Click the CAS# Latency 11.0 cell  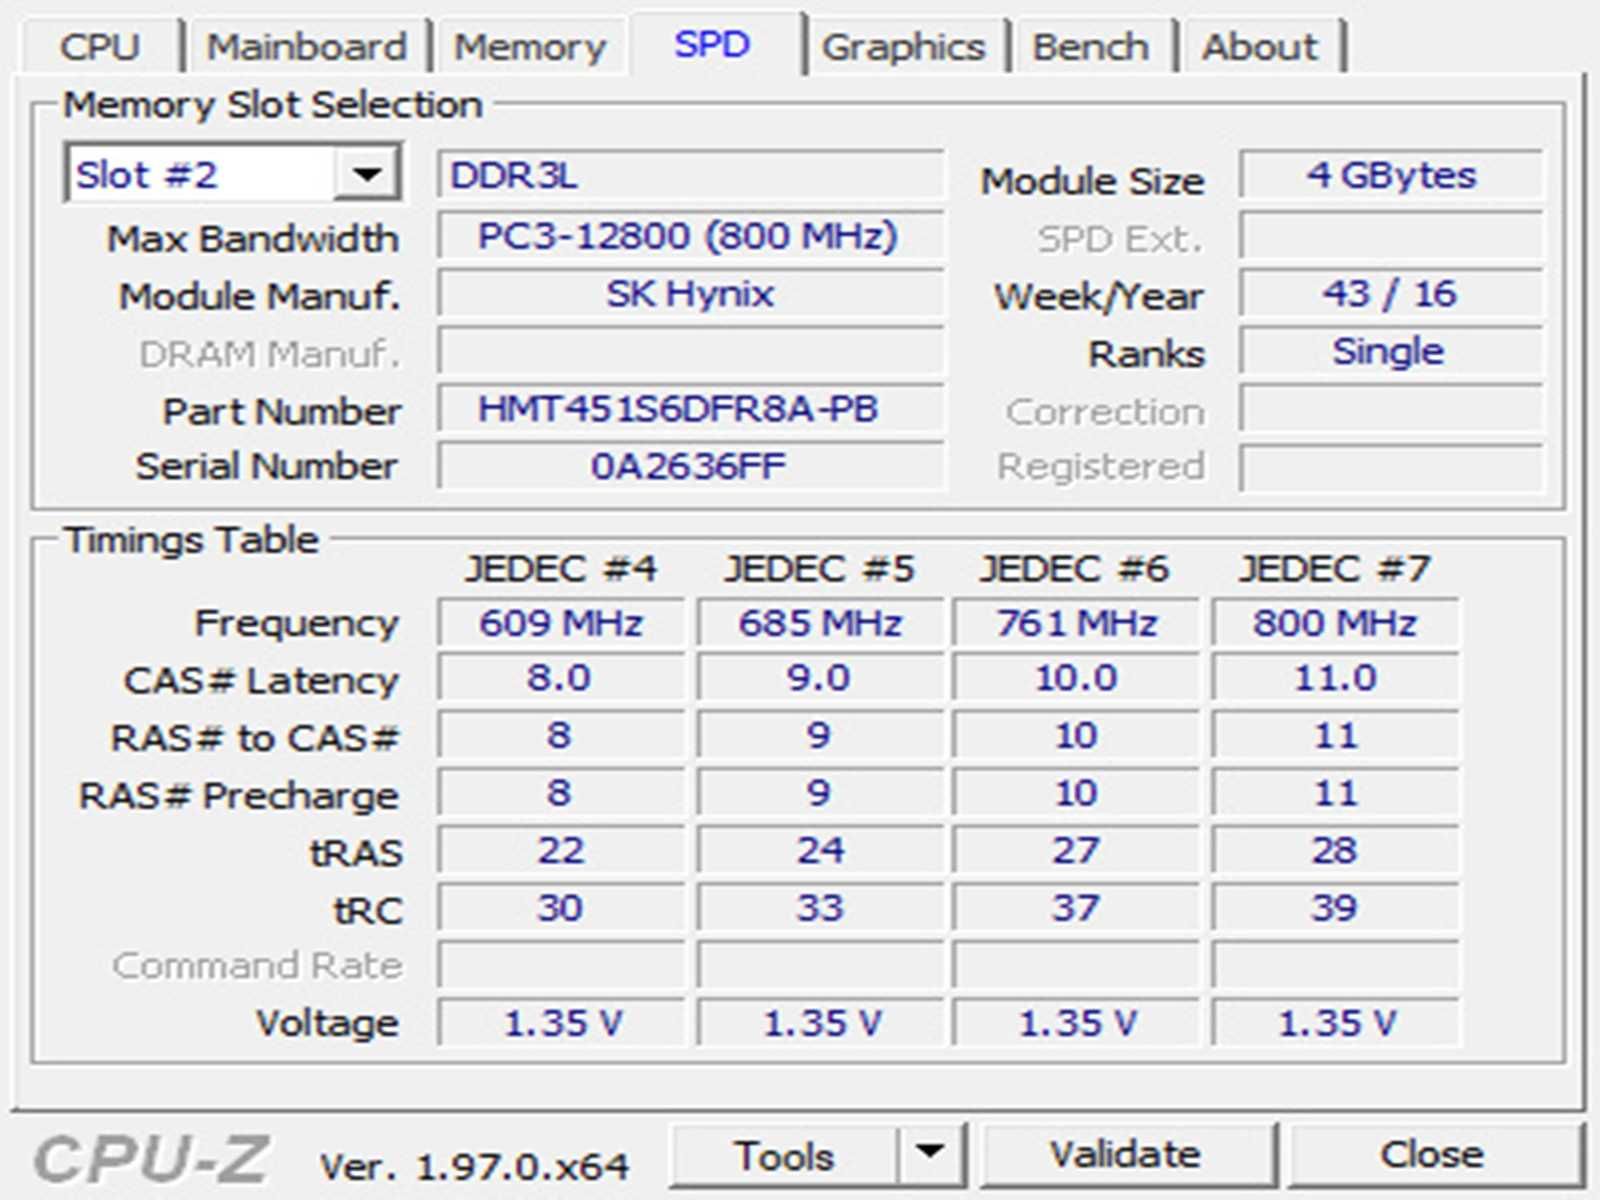[x=1335, y=678]
